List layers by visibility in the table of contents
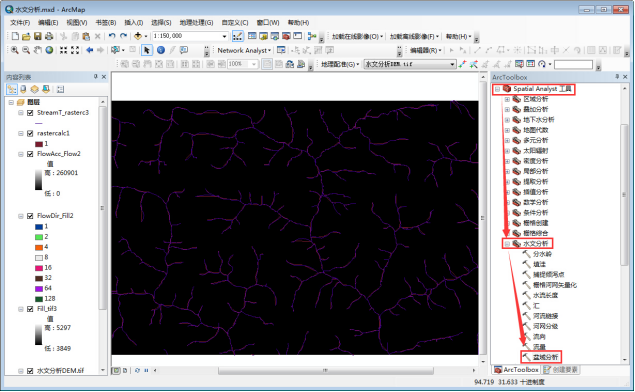The image size is (635, 392). tap(34, 89)
